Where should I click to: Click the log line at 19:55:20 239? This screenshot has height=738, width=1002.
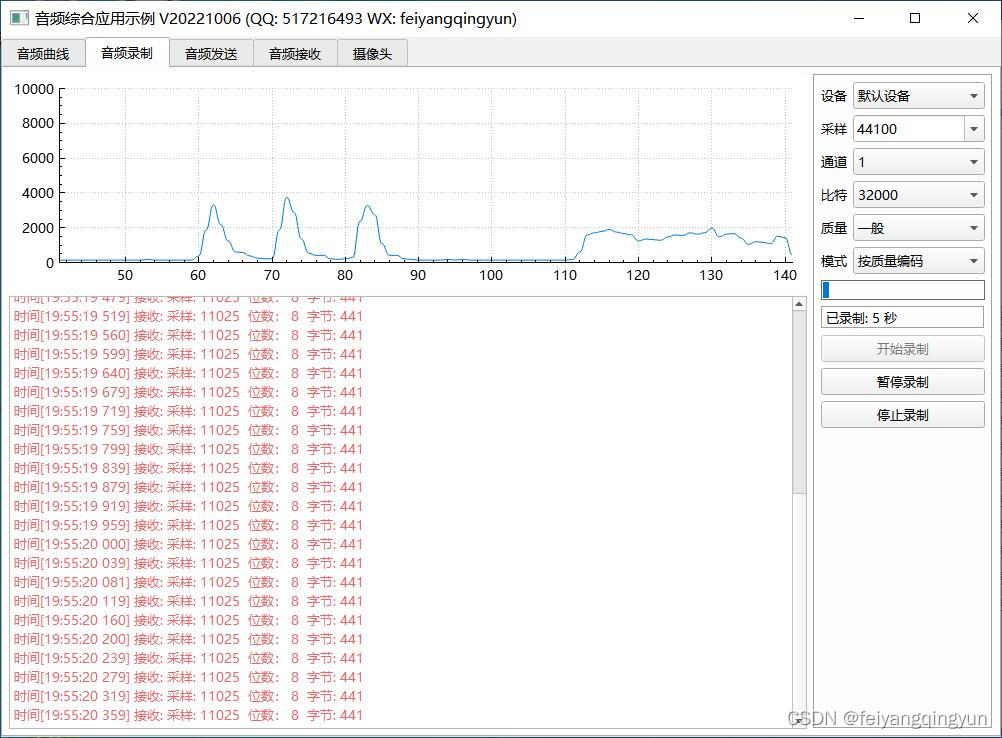189,658
